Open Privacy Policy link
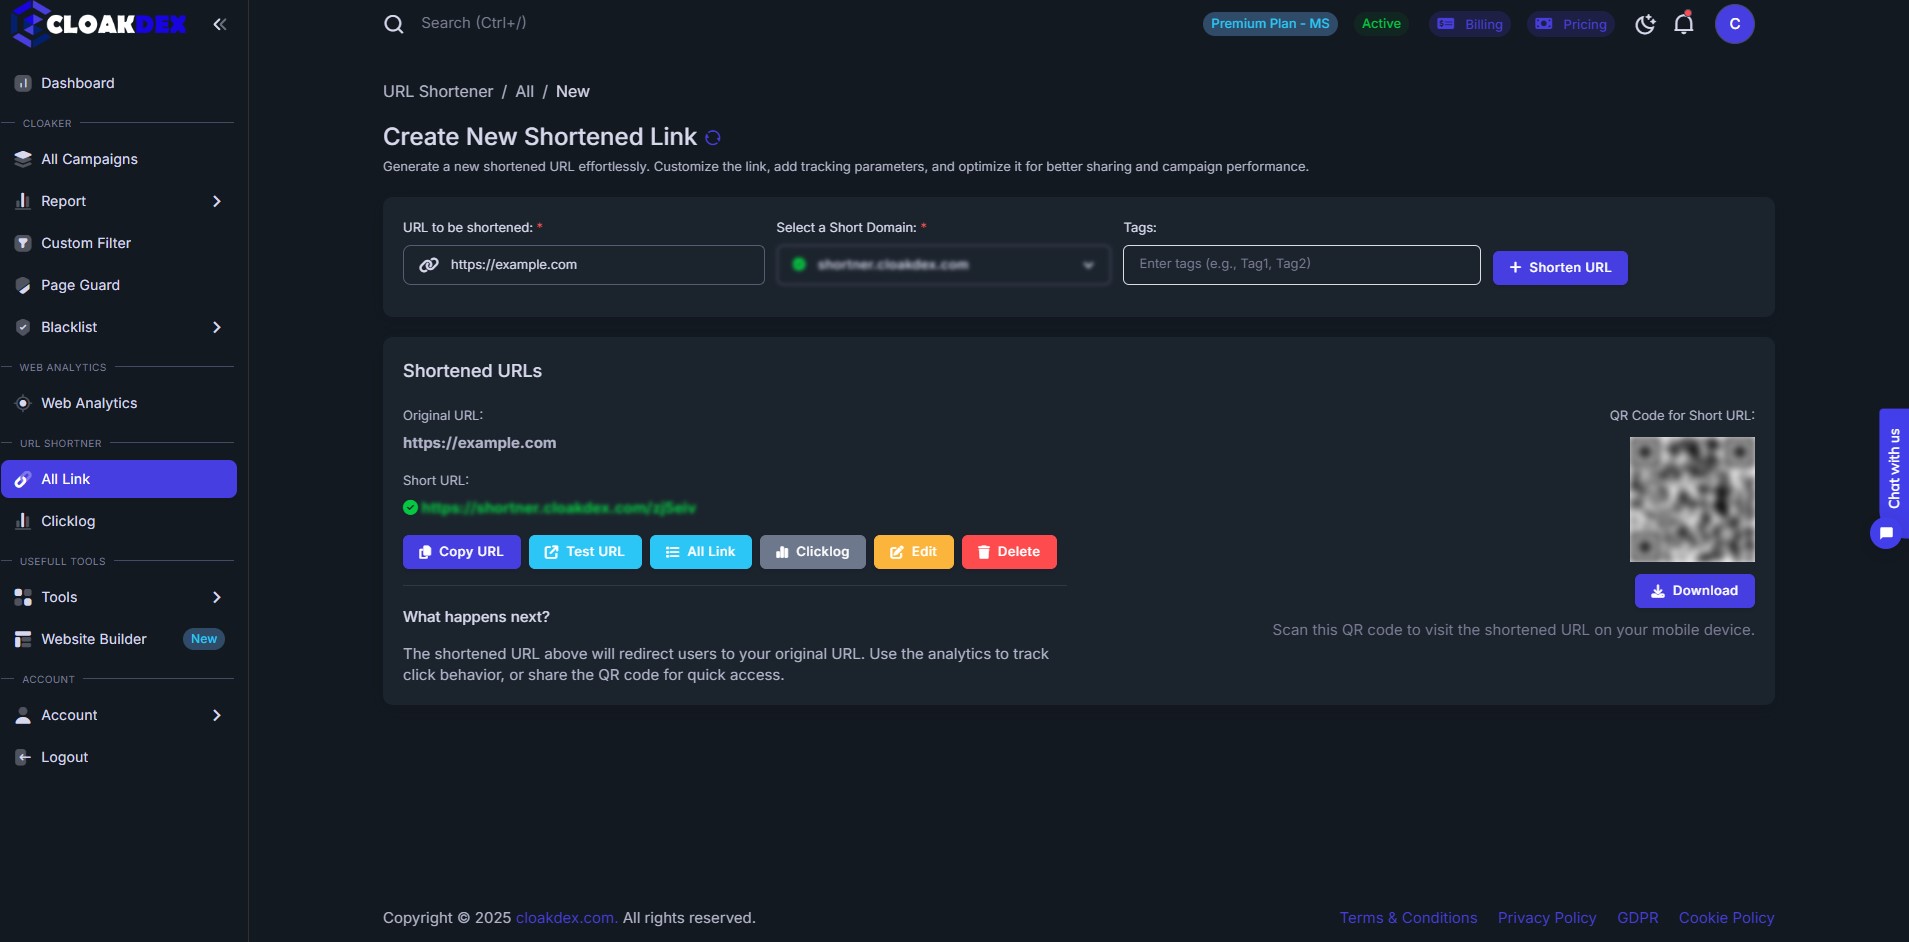The height and width of the screenshot is (942, 1909). 1547,918
